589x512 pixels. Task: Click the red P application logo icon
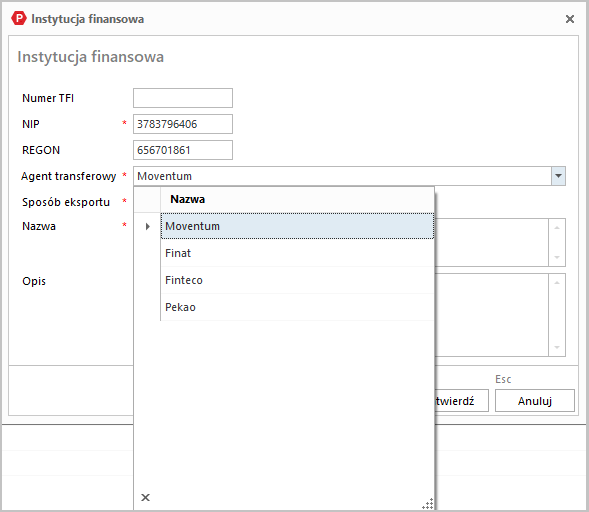[19, 18]
